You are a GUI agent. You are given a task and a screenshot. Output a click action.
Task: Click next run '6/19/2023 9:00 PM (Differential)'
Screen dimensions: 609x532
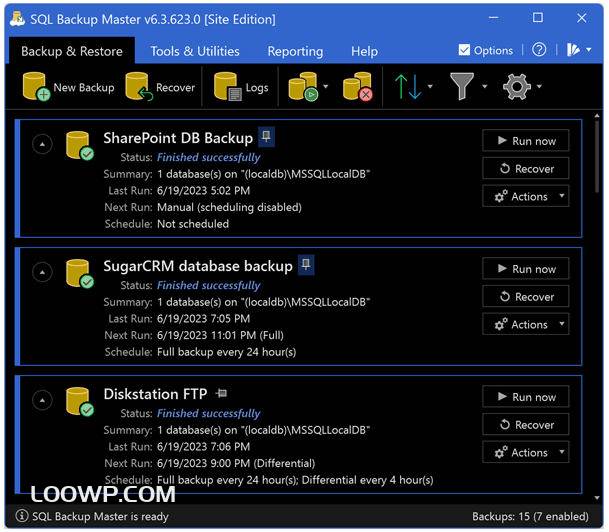click(x=236, y=463)
